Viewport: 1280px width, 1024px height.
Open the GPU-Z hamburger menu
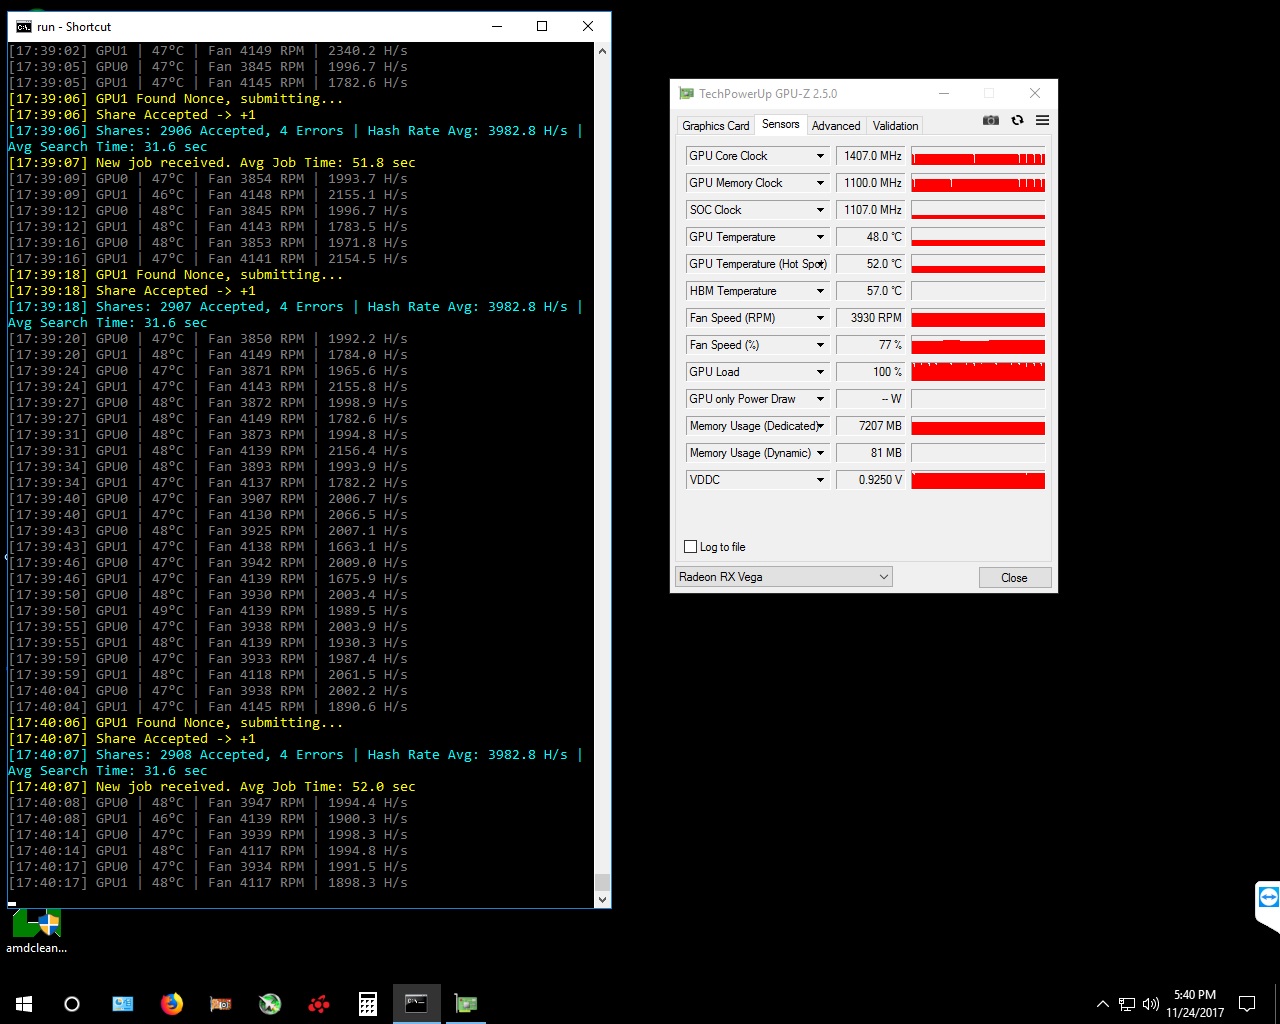pyautogui.click(x=1042, y=121)
